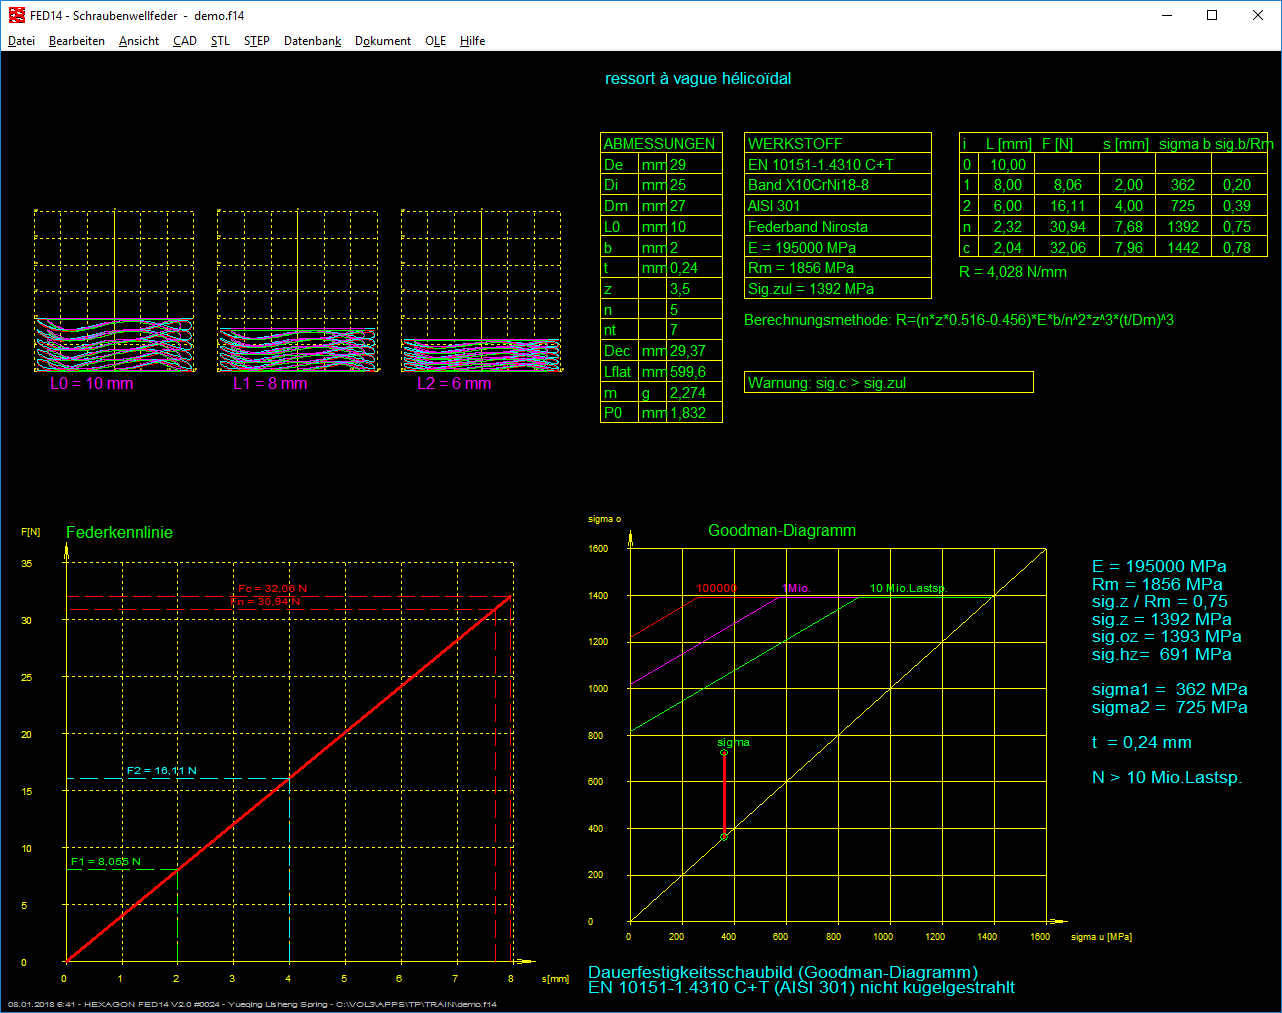The height and width of the screenshot is (1013, 1282).
Task: Open the Datenbank menu
Action: (312, 41)
